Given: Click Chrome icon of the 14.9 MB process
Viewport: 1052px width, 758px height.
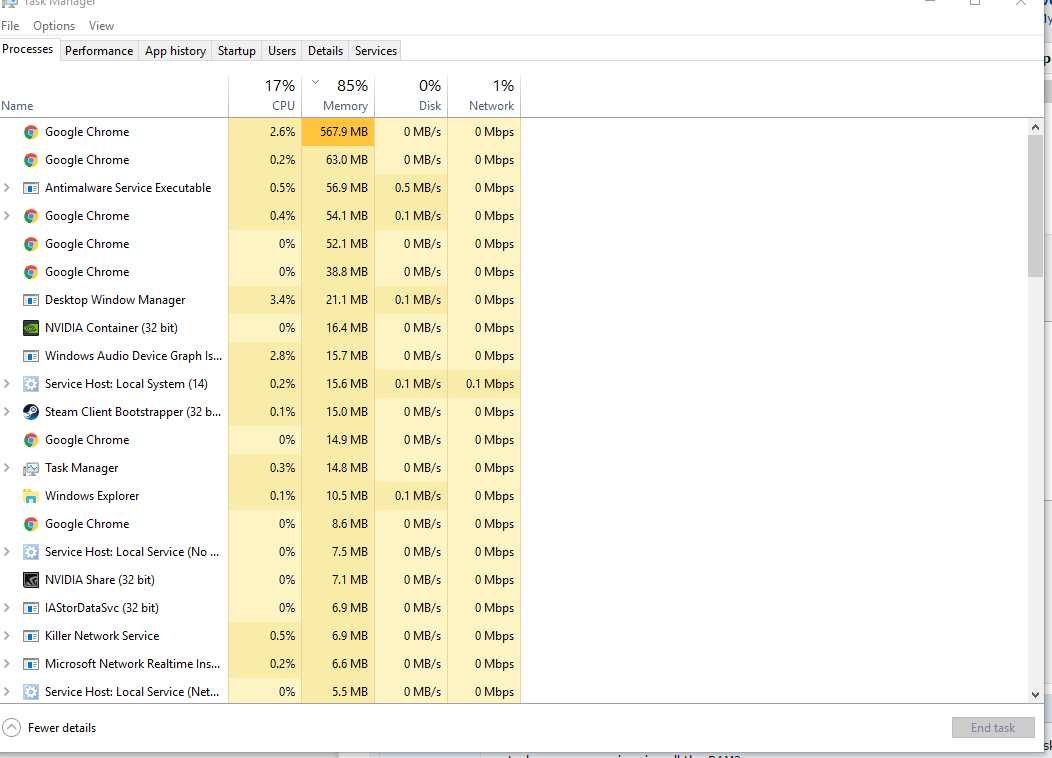Looking at the screenshot, I should click(31, 440).
